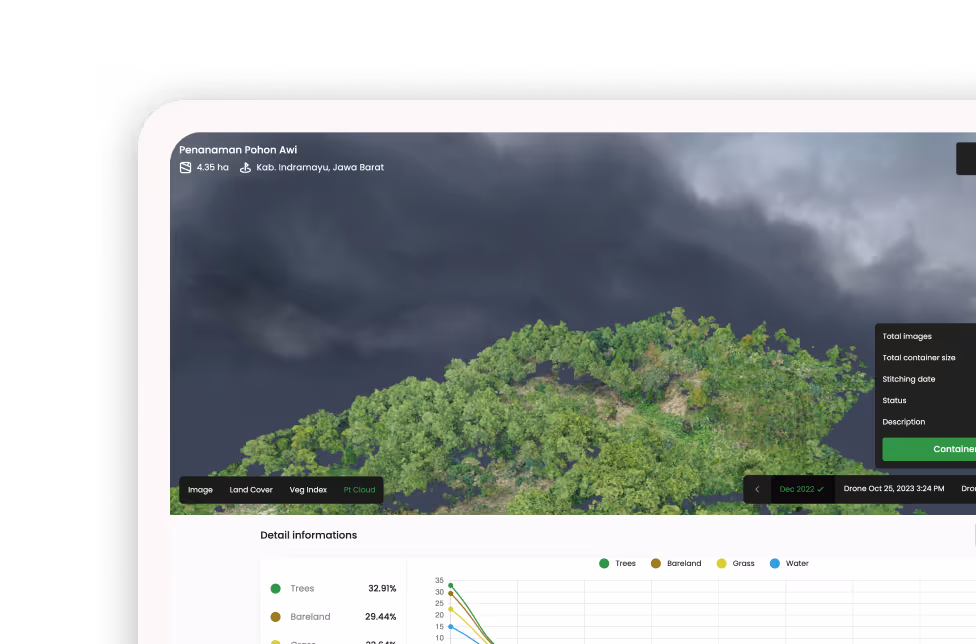The height and width of the screenshot is (644, 976).
Task: Click the Bareland row label in list
Action: (x=310, y=617)
